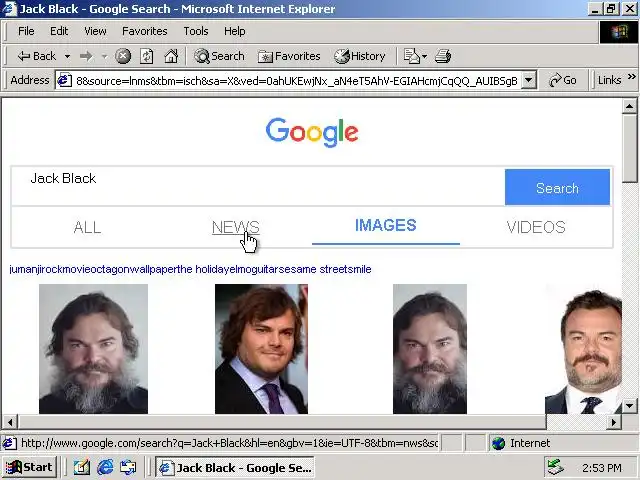Image resolution: width=640 pixels, height=480 pixels.
Task: Click the Jack Black search input field
Action: click(258, 186)
